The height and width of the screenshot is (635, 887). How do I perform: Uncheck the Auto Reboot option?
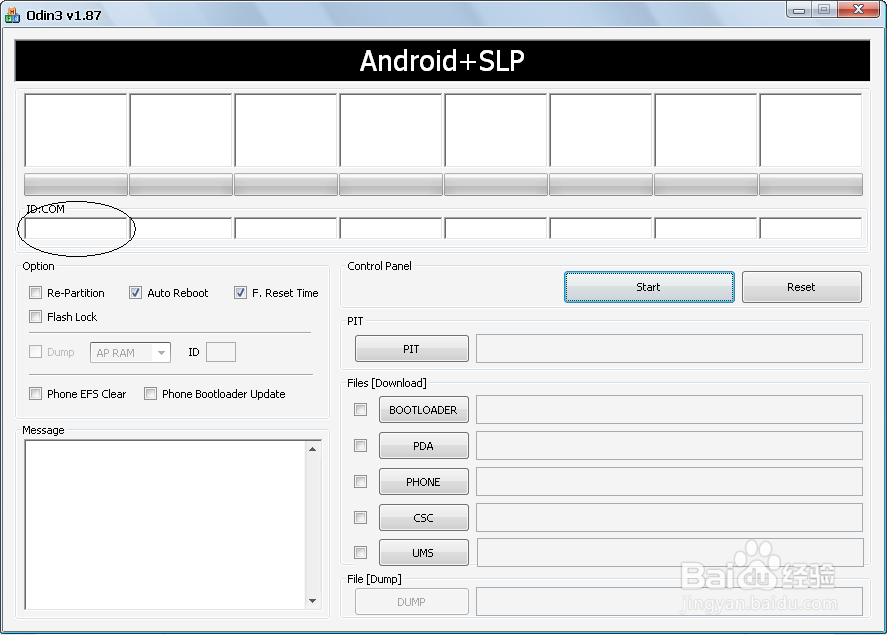click(136, 293)
